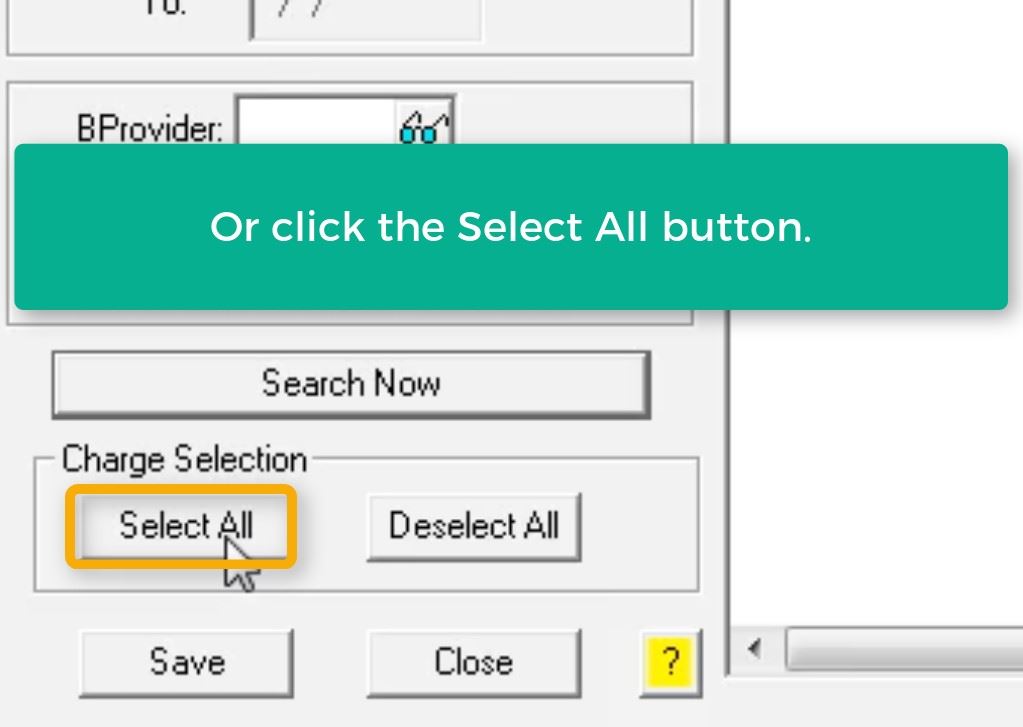Click the BProvider field label
The width and height of the screenshot is (1023, 727).
[149, 128]
